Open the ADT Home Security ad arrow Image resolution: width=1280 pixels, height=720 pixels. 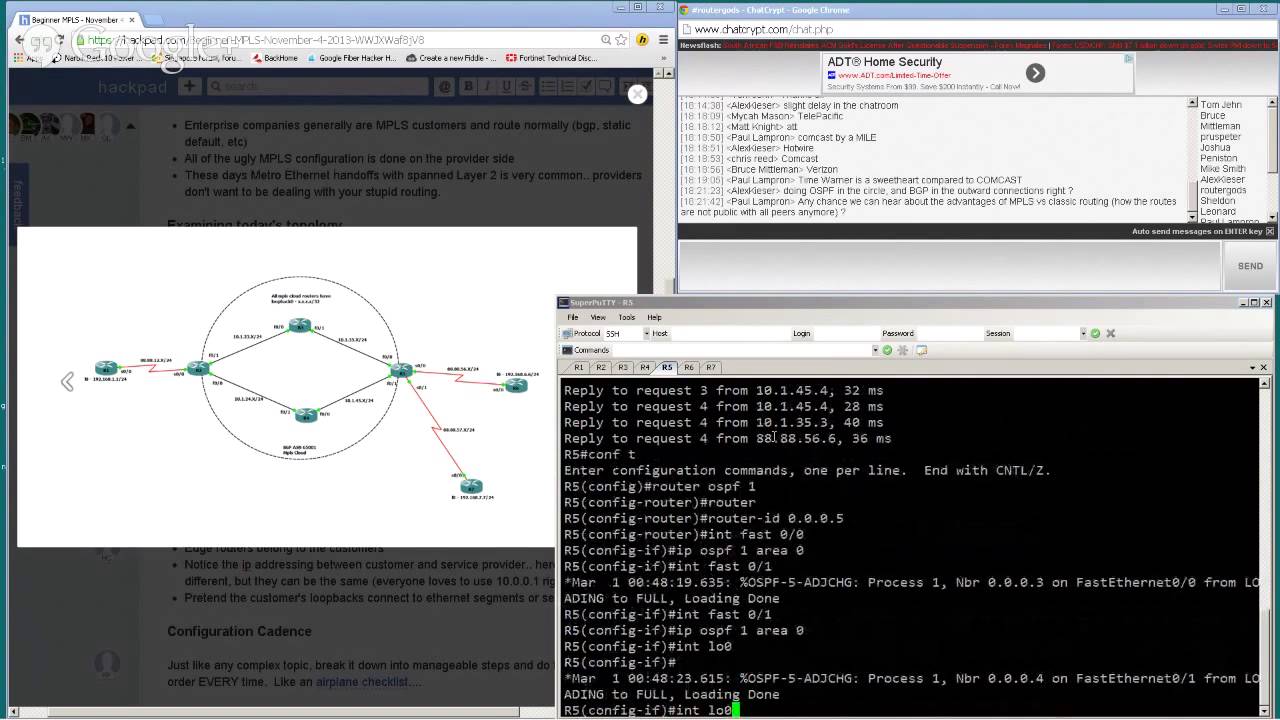tap(1035, 73)
